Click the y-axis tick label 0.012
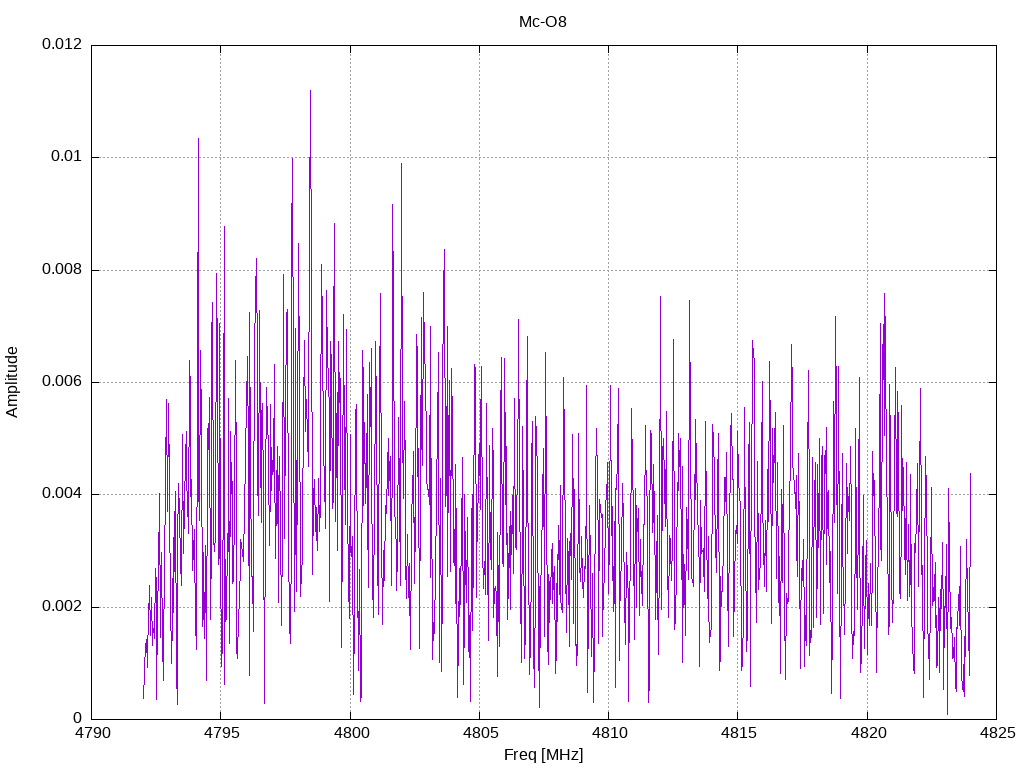Viewport: 1024px width, 768px height. (x=62, y=44)
